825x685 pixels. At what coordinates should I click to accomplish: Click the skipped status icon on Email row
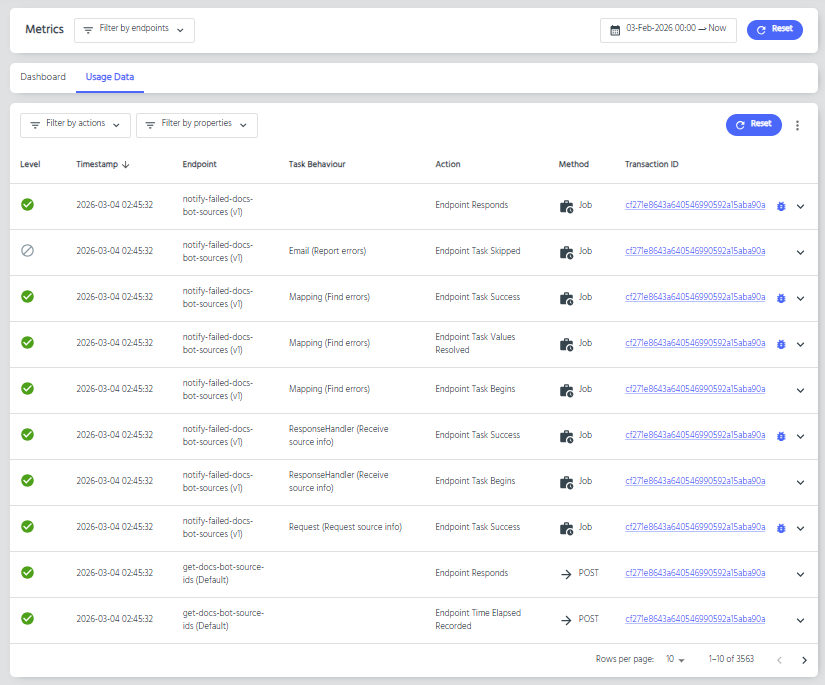pyautogui.click(x=28, y=251)
